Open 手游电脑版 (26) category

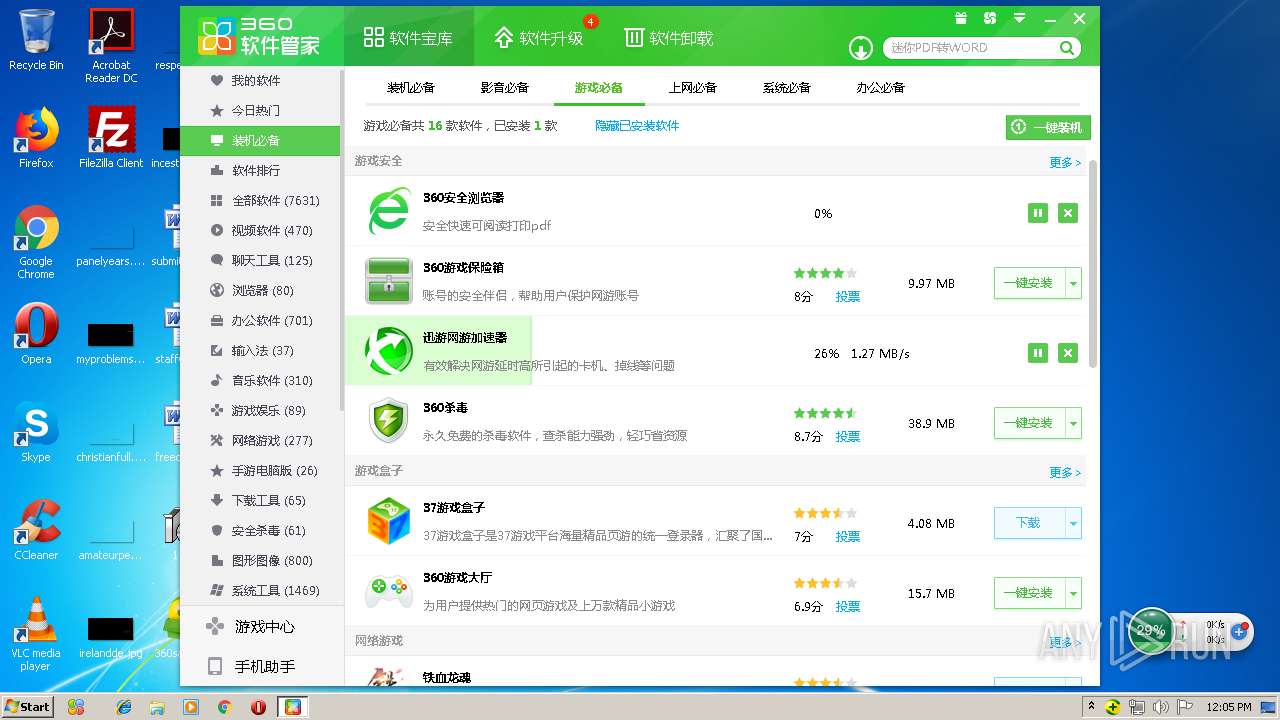260,470
